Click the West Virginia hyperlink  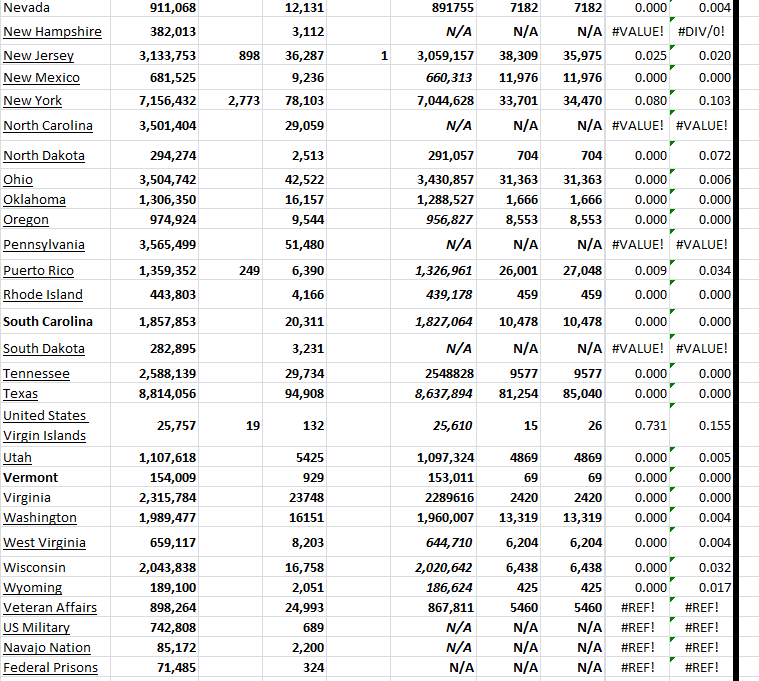[44, 543]
